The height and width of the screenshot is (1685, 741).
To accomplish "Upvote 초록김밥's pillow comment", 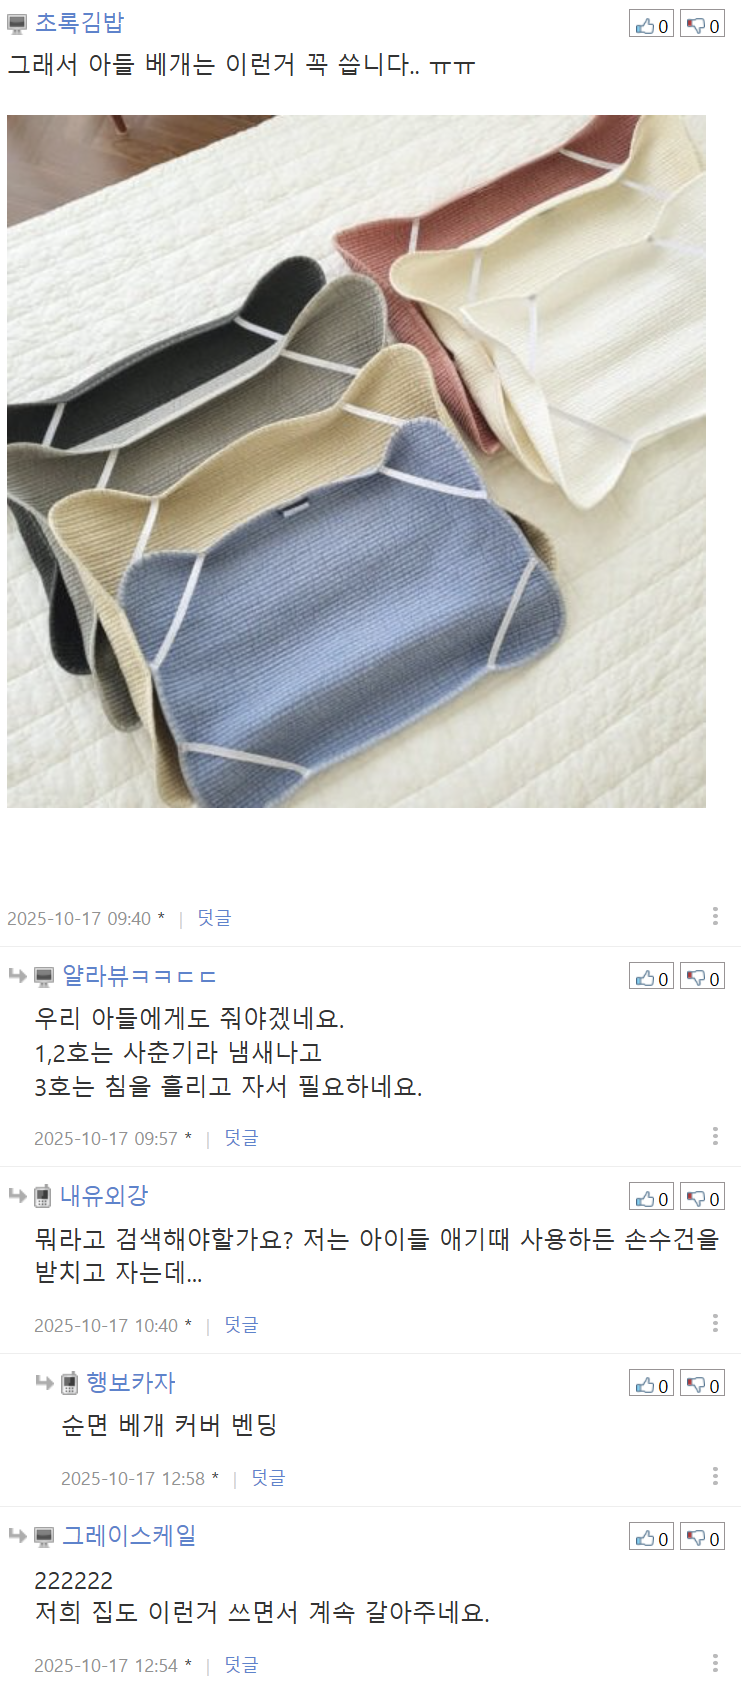I will 651,24.
